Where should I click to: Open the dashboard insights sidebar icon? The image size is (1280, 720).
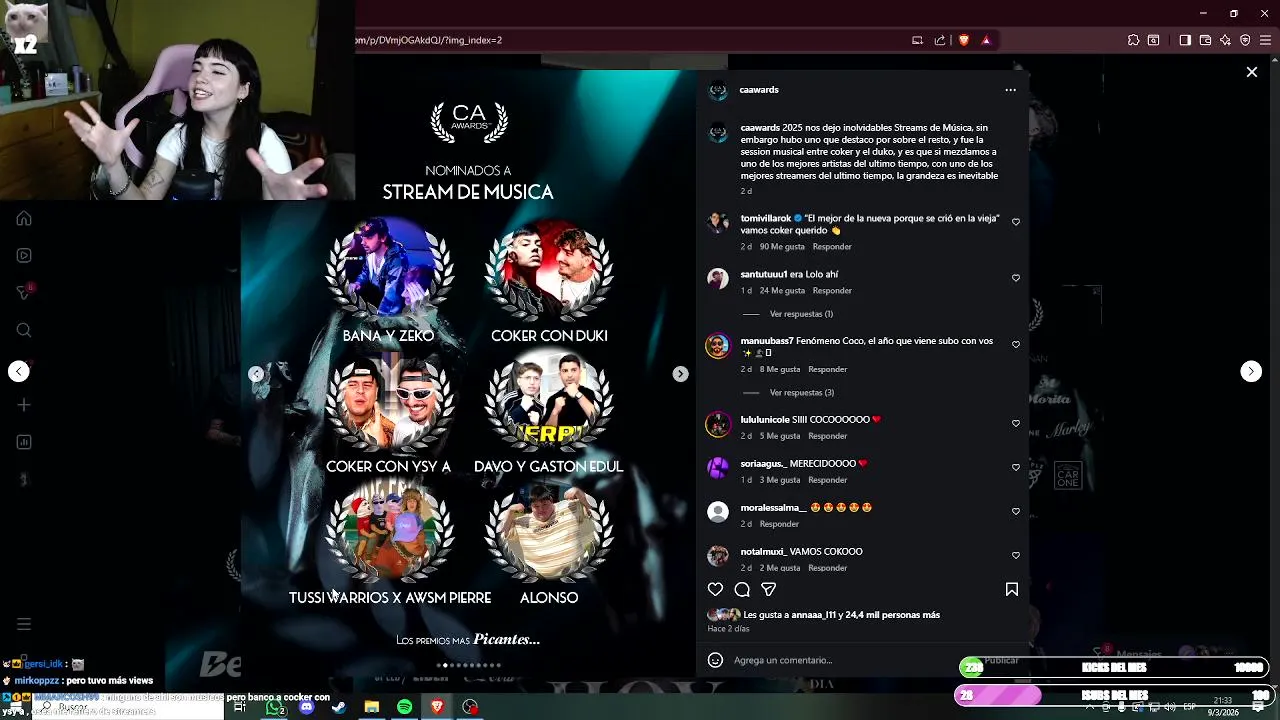(24, 442)
